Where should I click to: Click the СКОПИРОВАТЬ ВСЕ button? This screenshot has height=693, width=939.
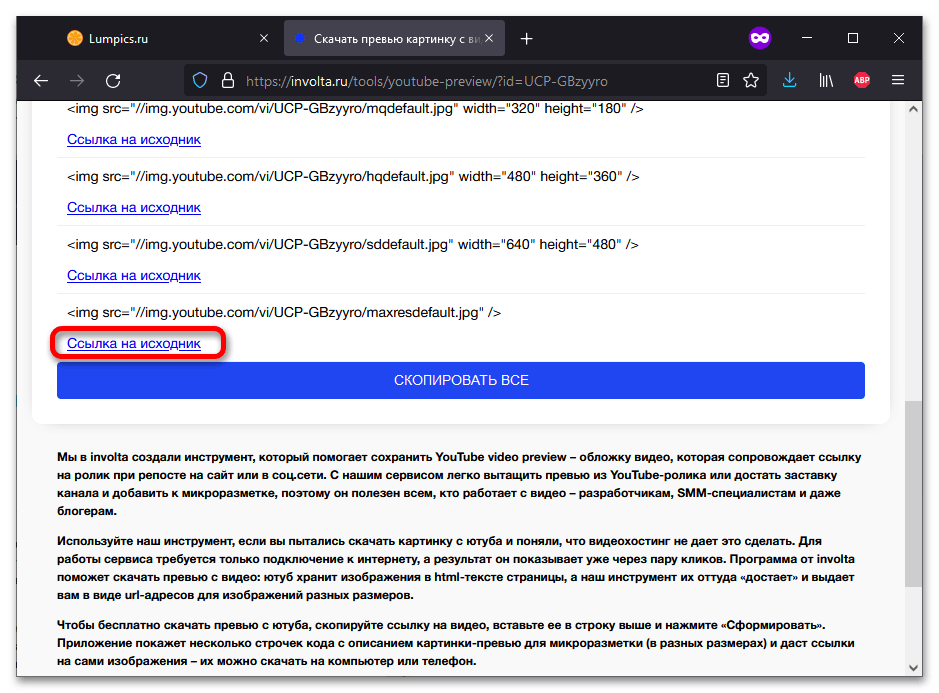[x=461, y=380]
